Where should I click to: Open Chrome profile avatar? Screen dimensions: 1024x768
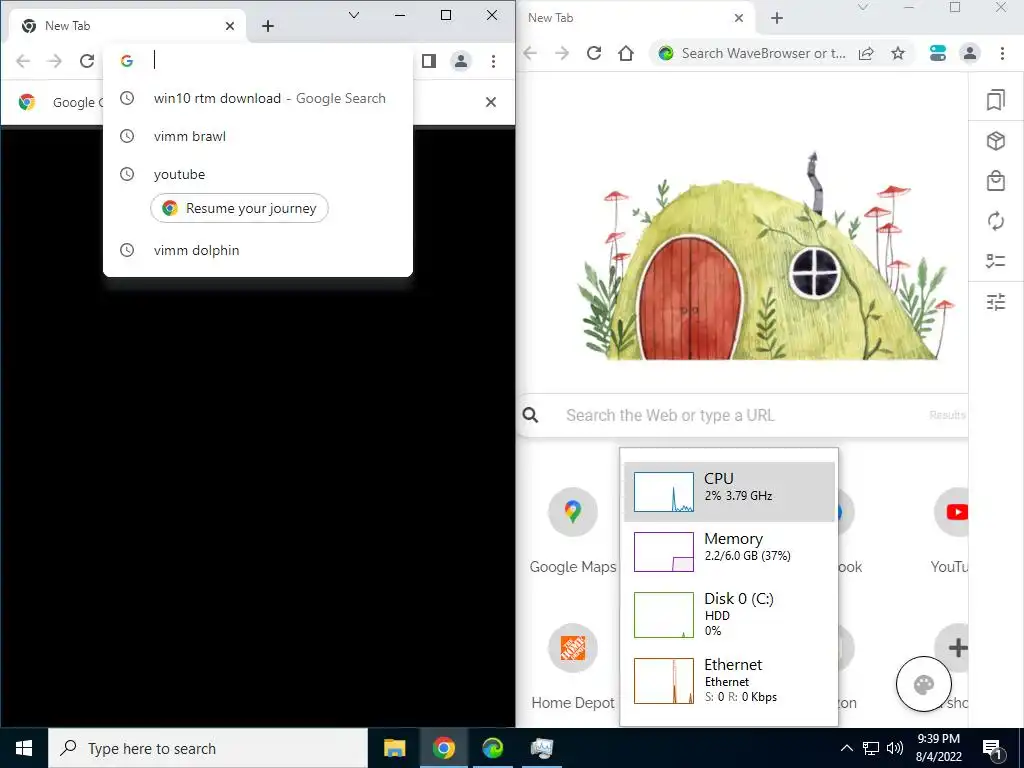[461, 61]
